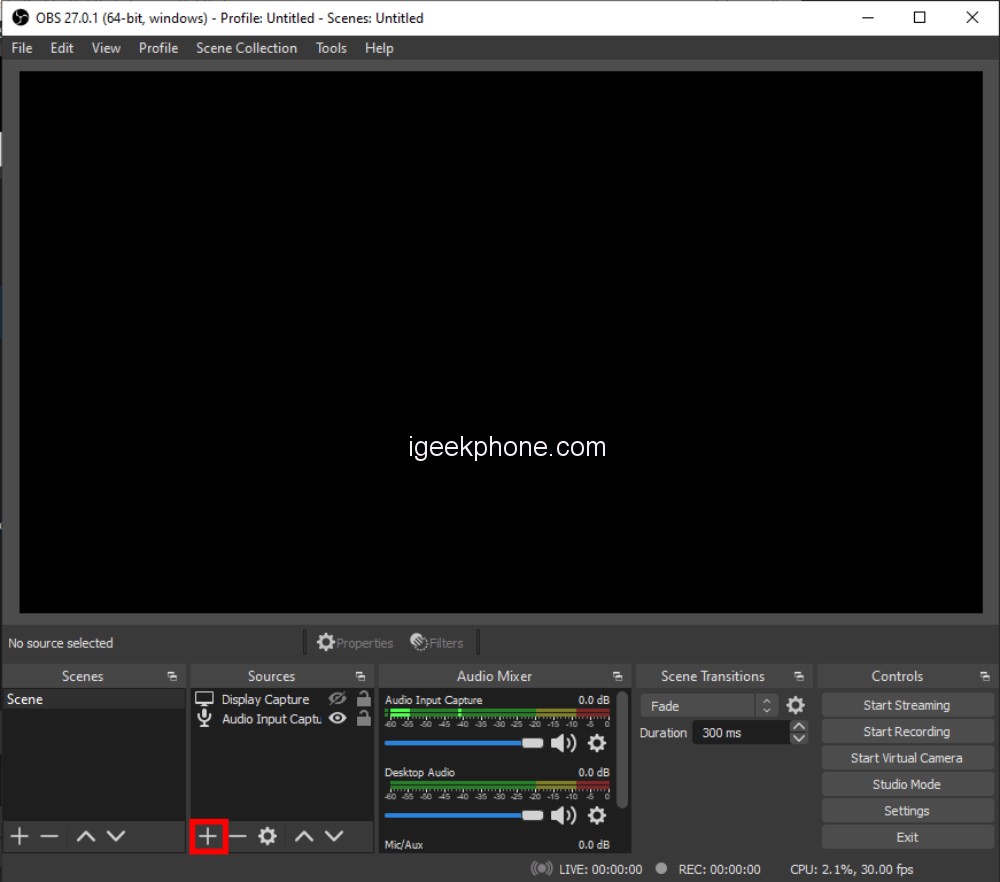Toggle lock on Display Capture source
1000x882 pixels.
coord(364,699)
